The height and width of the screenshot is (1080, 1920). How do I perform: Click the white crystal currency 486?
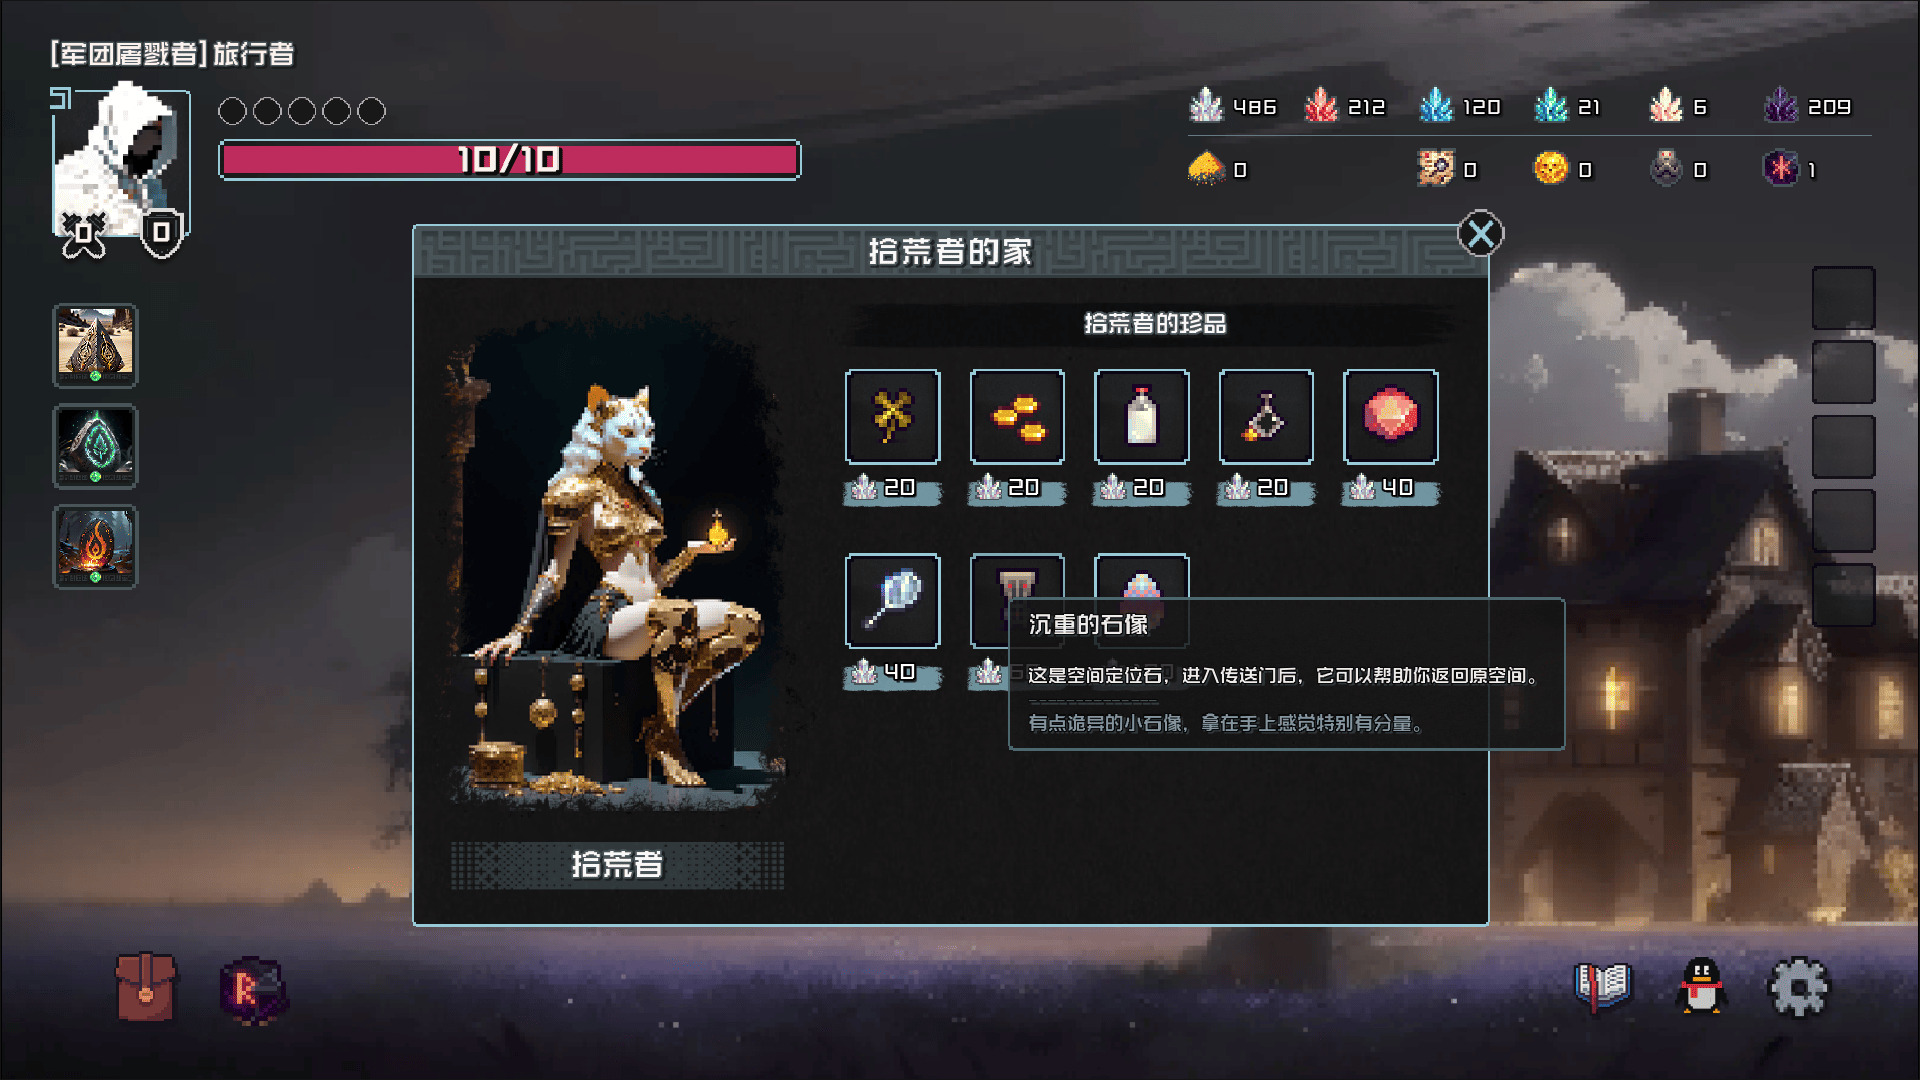pos(1233,106)
